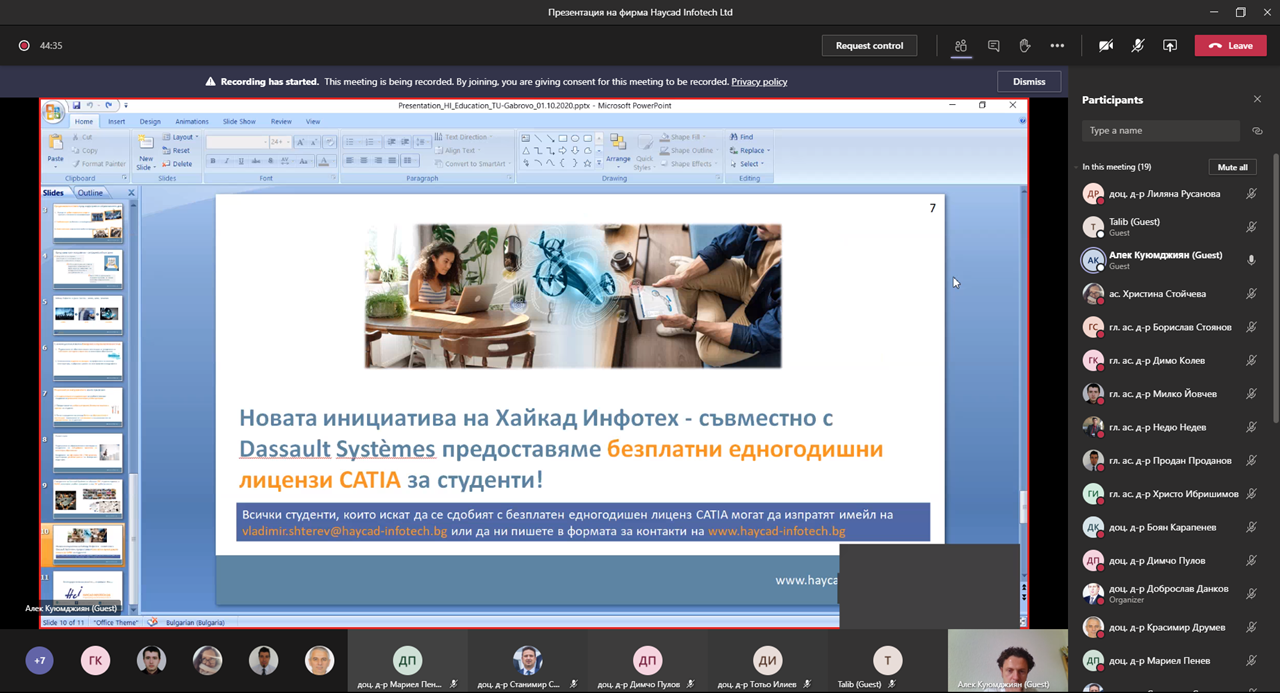Click the PowerPoint Office button
1280x693 pixels.
point(53,111)
